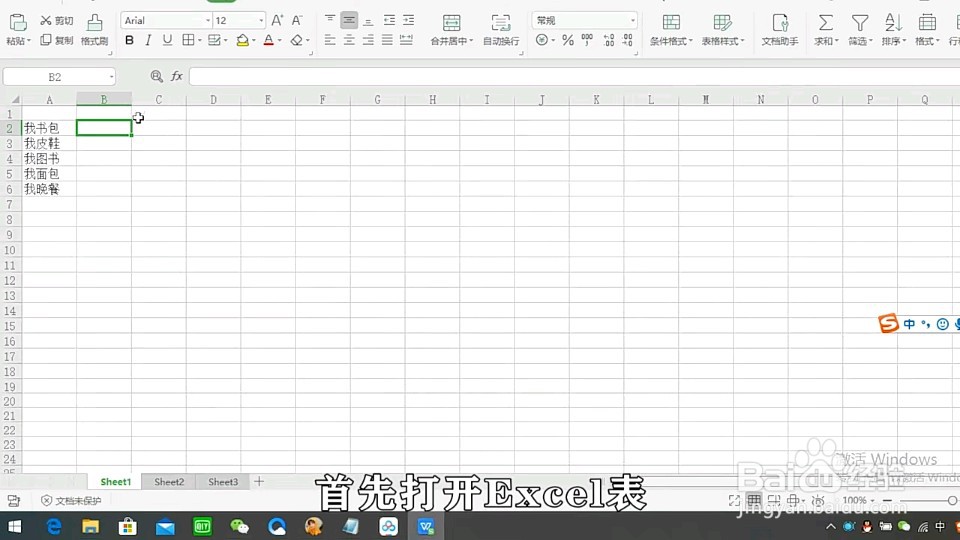Click the decrease decimal places icon

coord(628,40)
